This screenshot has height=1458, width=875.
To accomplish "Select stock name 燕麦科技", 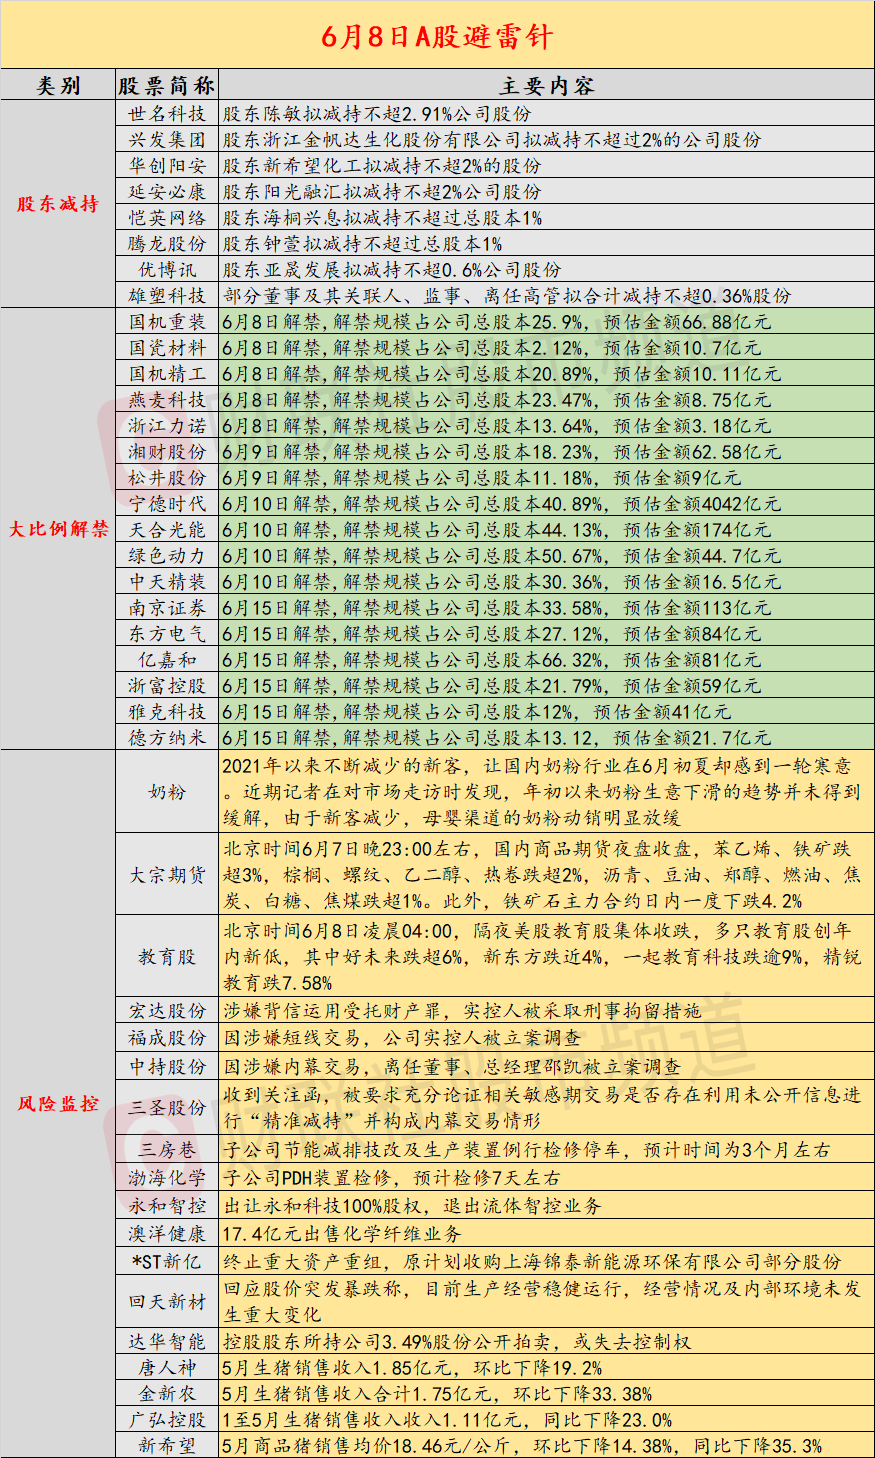I will click(167, 400).
